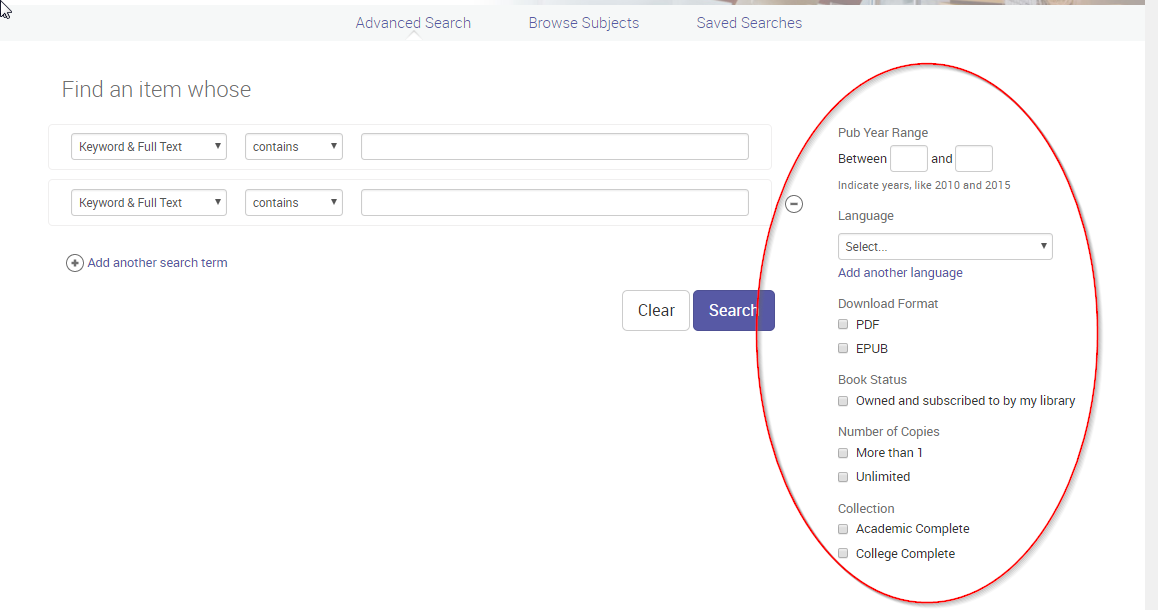Open the second contains condition dropdown

[x=293, y=202]
